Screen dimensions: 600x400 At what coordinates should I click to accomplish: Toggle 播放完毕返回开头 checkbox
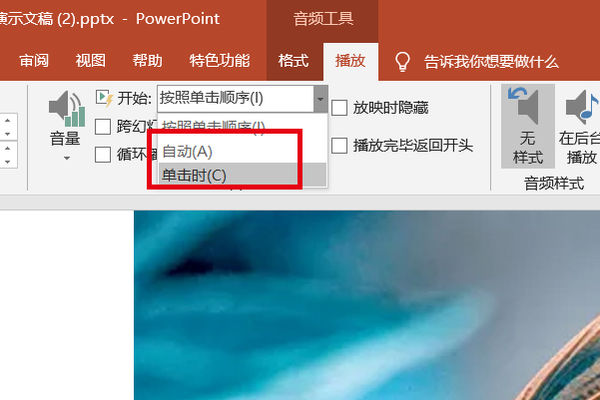tap(339, 146)
